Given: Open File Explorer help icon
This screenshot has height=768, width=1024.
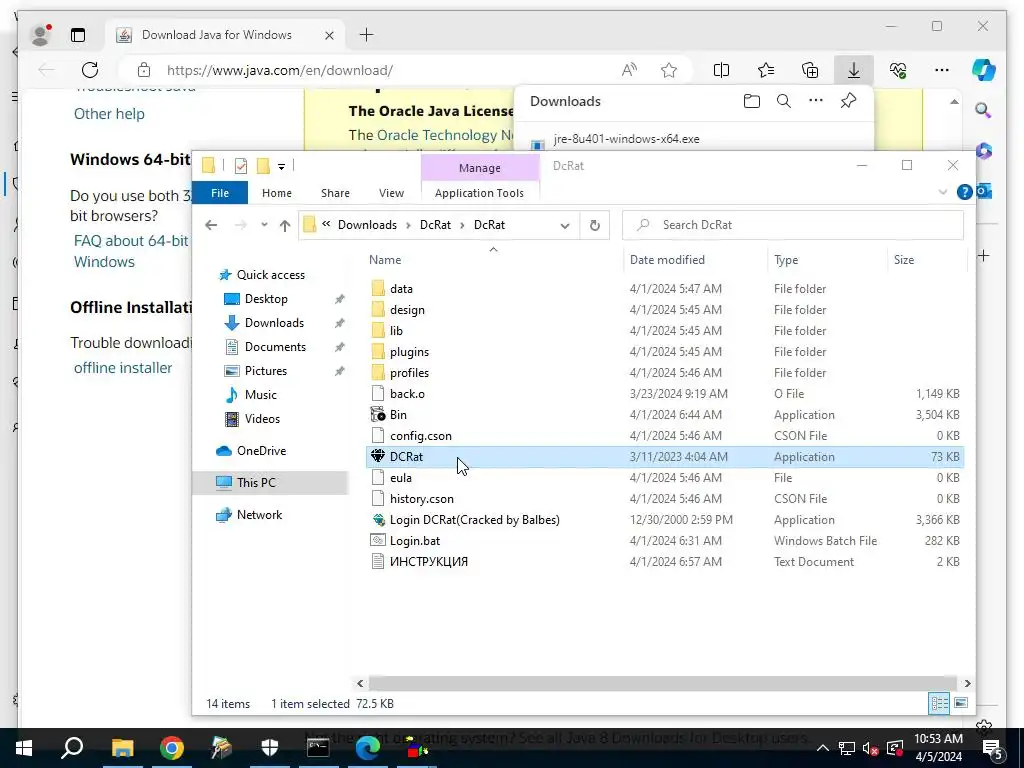Looking at the screenshot, I should (x=964, y=192).
